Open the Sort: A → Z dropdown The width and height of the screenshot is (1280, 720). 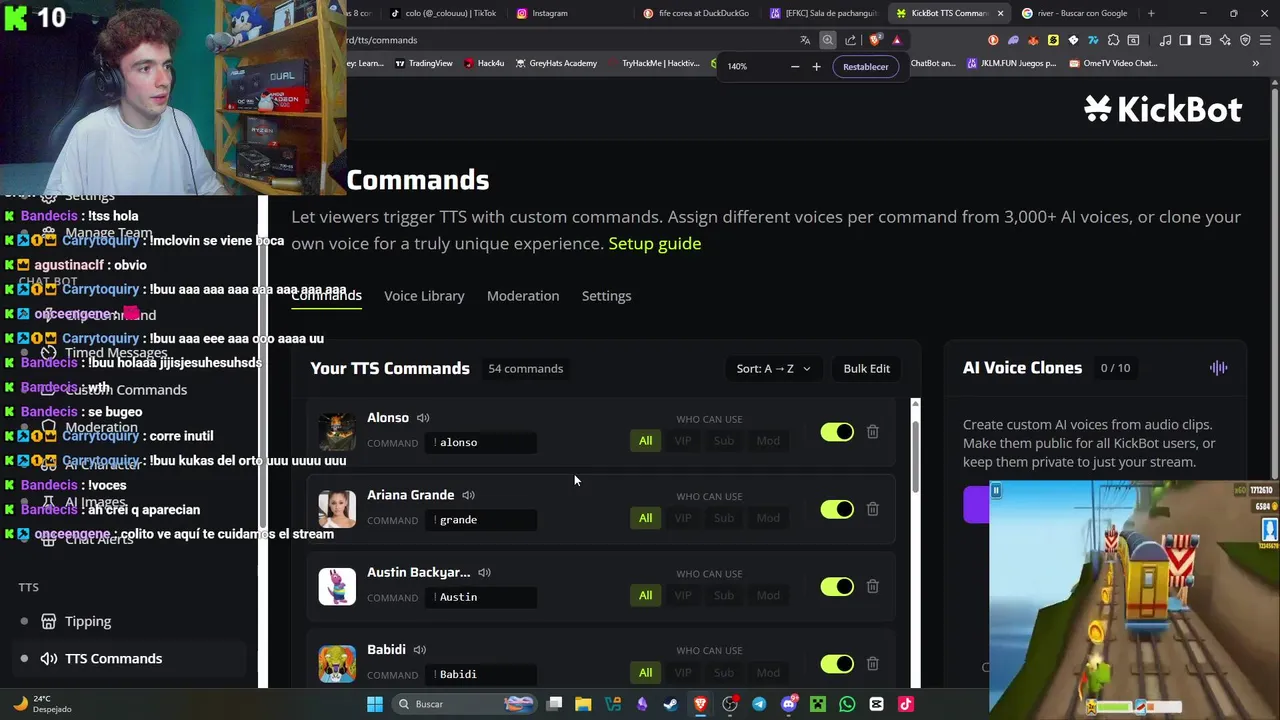coord(773,368)
